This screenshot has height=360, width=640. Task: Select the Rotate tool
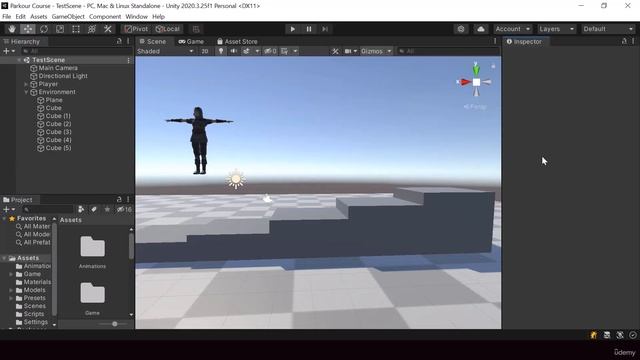click(44, 29)
